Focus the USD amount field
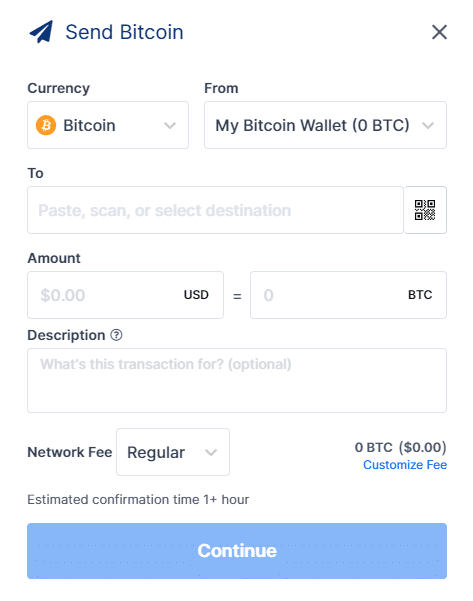The height and width of the screenshot is (601, 473). (125, 295)
